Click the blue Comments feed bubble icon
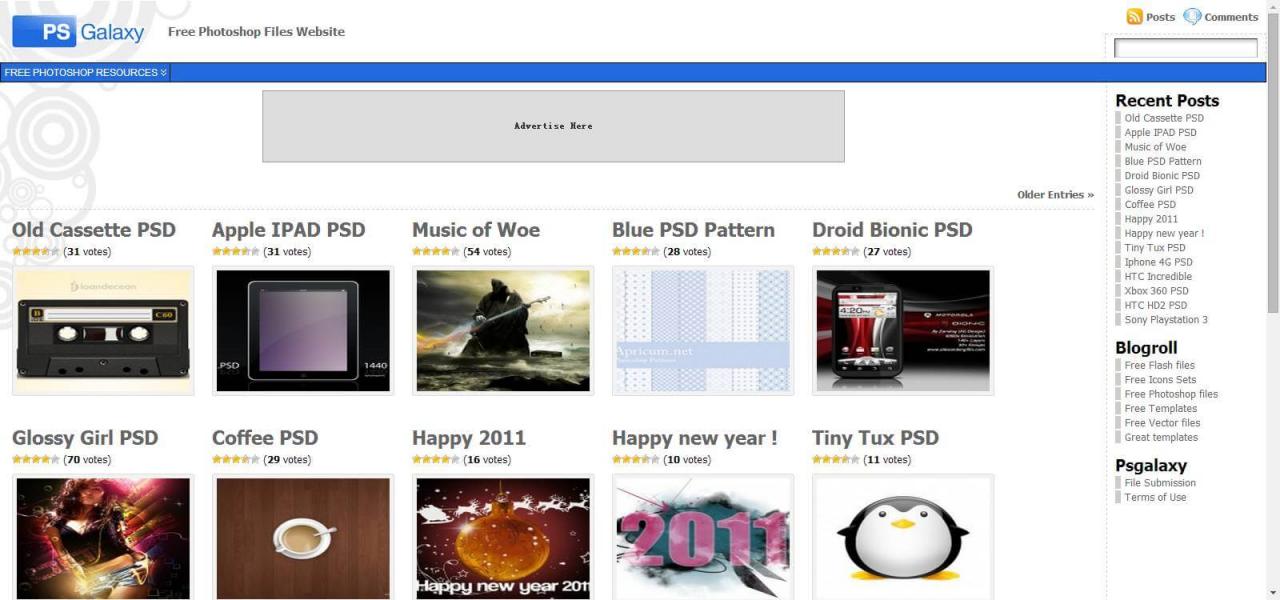The image size is (1280, 600). click(x=1192, y=17)
